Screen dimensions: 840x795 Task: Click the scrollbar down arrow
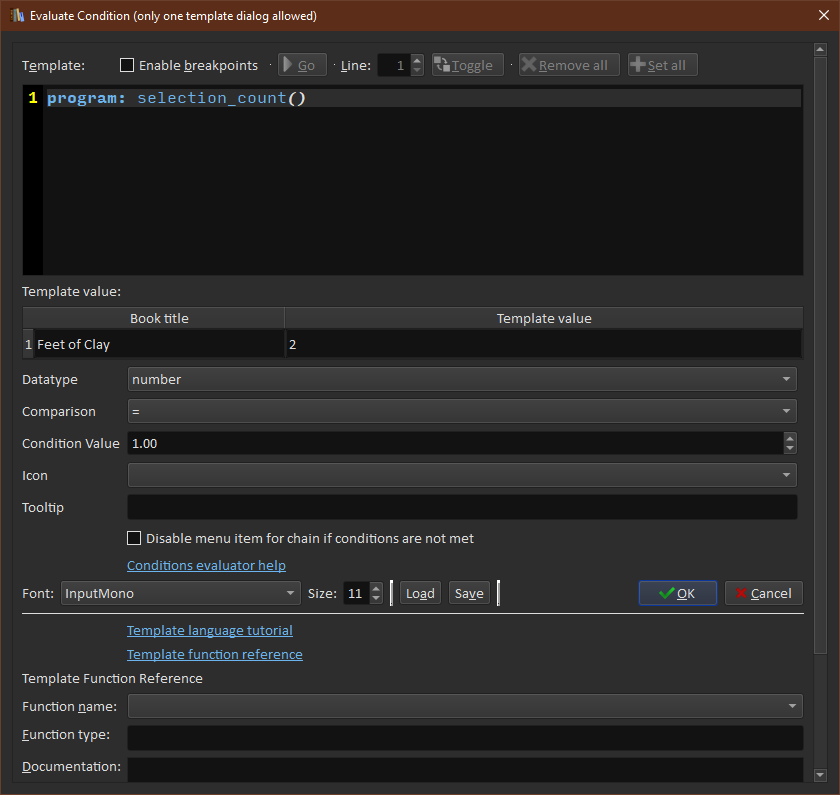[x=820, y=775]
